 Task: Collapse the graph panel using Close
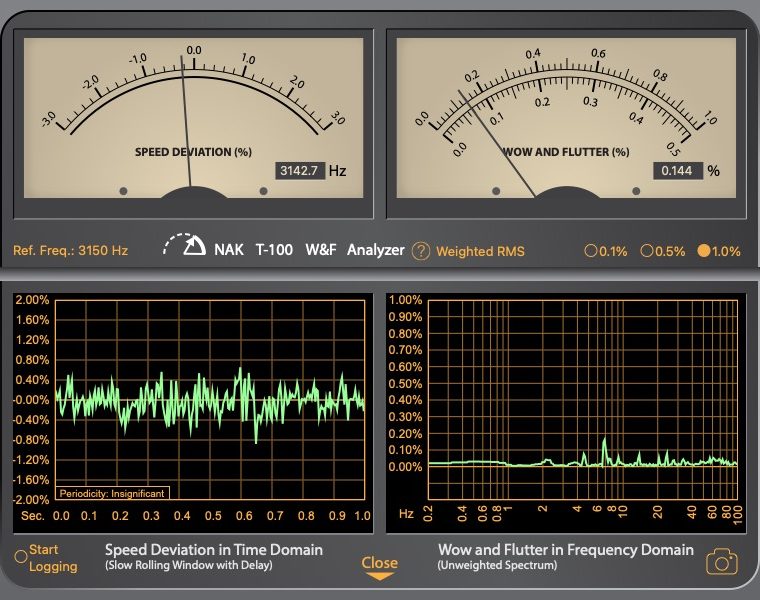point(380,567)
